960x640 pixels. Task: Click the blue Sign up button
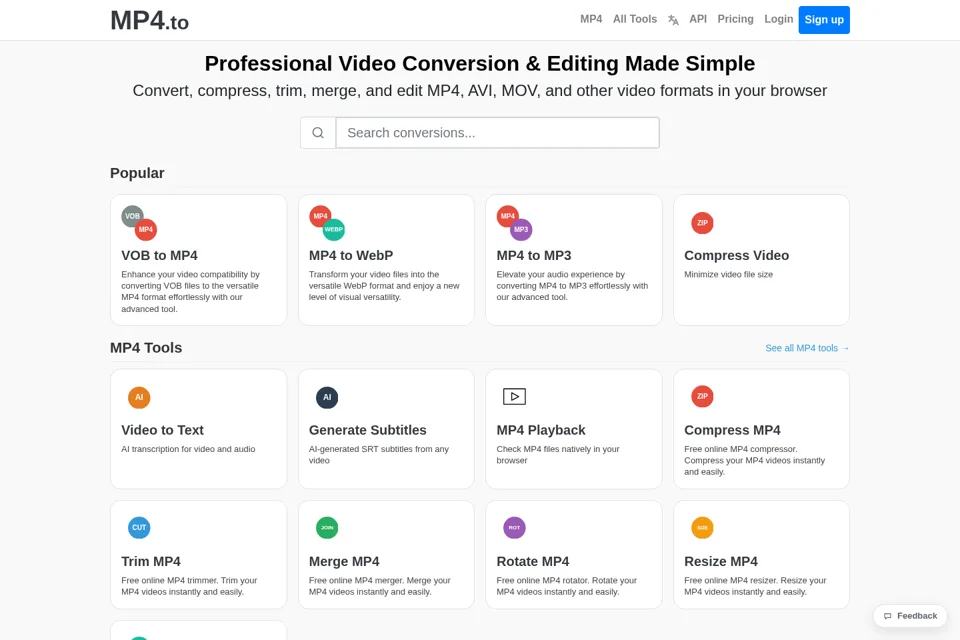(x=824, y=20)
